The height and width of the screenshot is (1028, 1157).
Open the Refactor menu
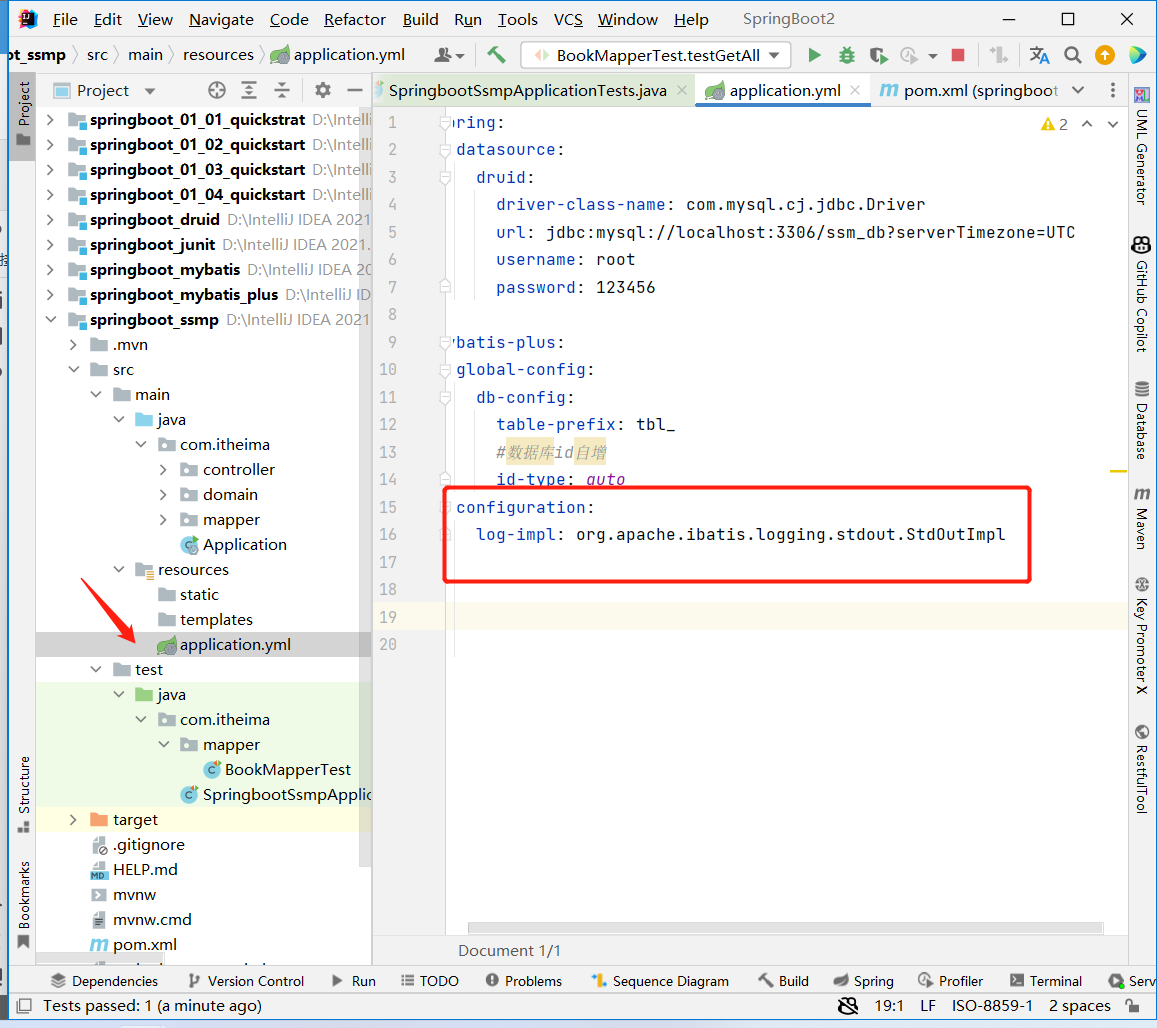354,19
